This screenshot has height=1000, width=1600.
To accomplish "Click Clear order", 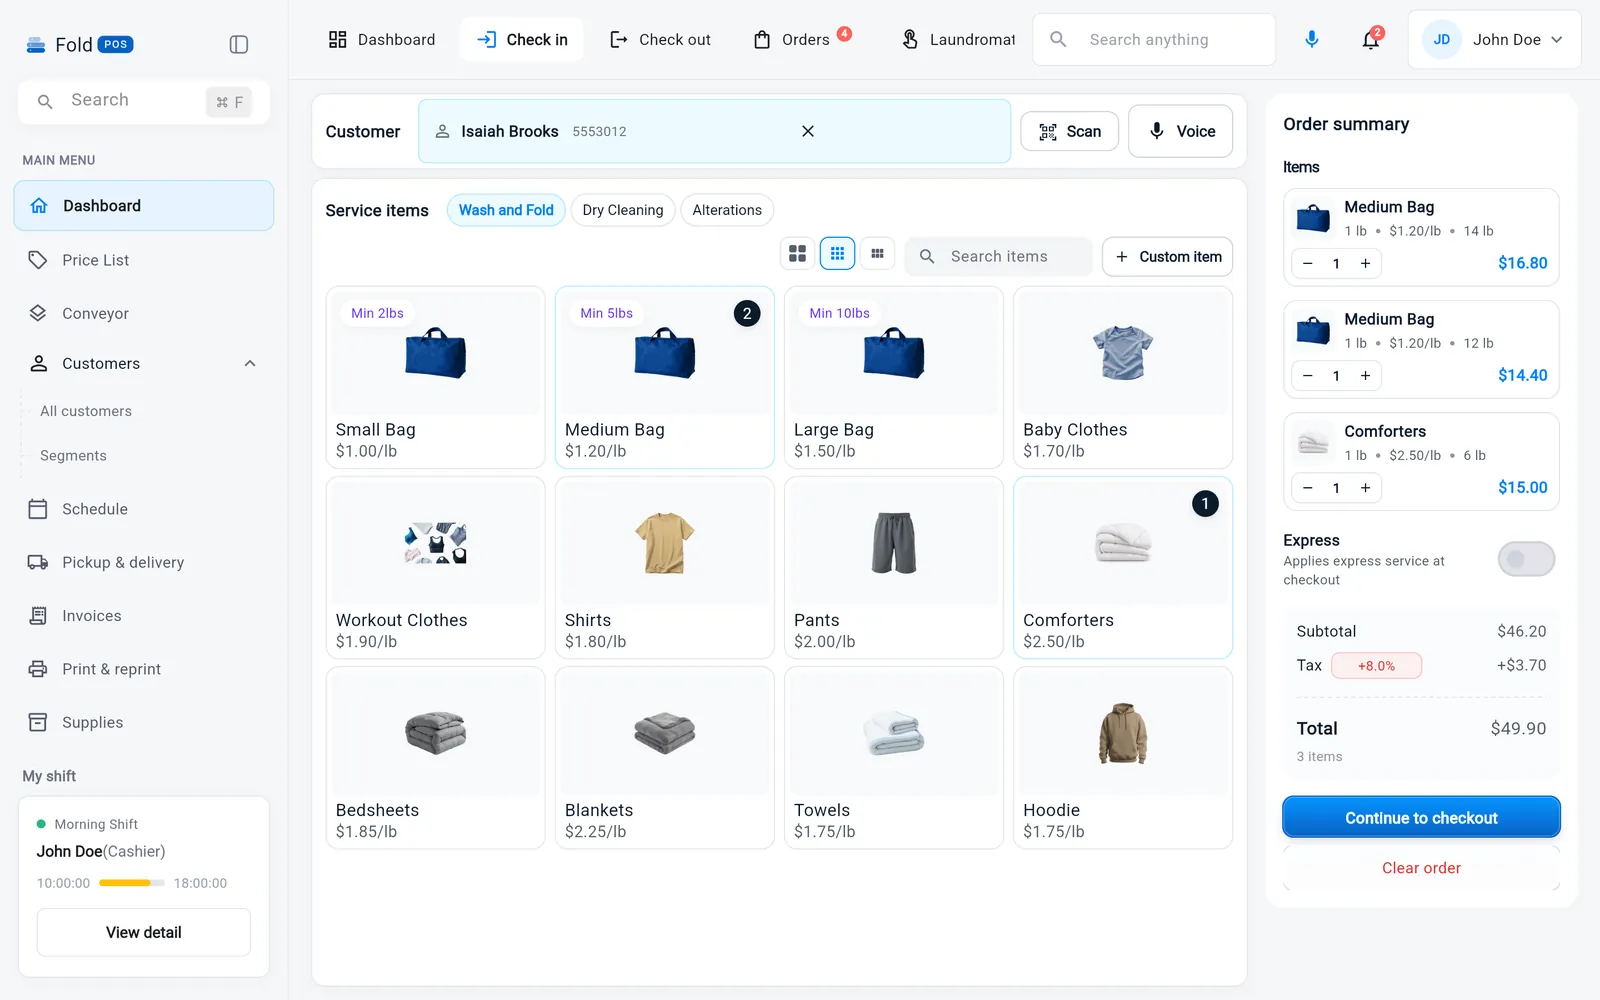I will point(1421,868).
